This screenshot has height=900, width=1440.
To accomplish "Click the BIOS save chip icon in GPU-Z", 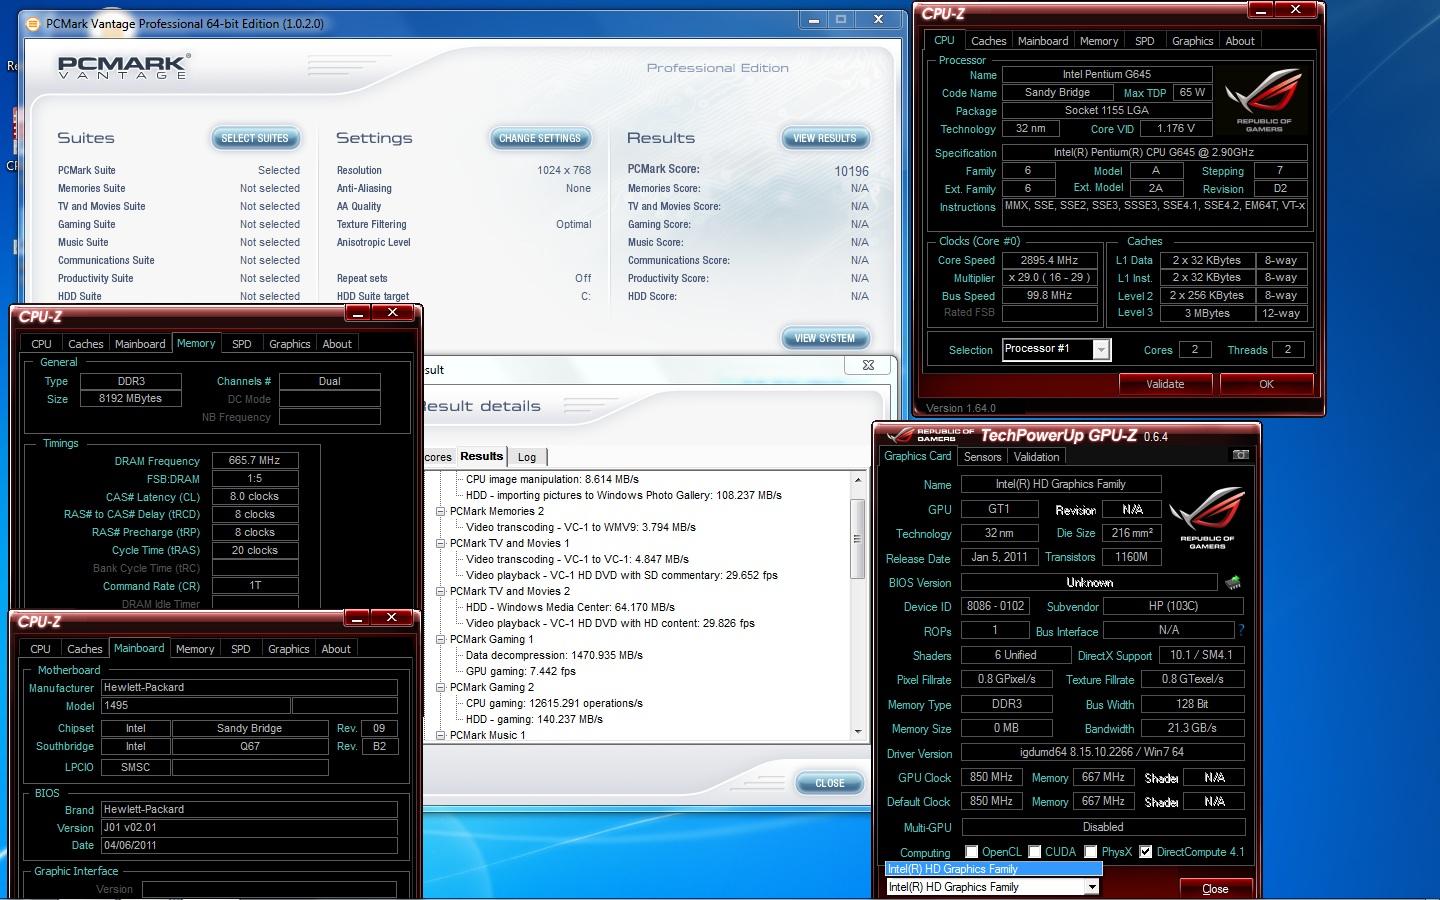I will (1233, 582).
